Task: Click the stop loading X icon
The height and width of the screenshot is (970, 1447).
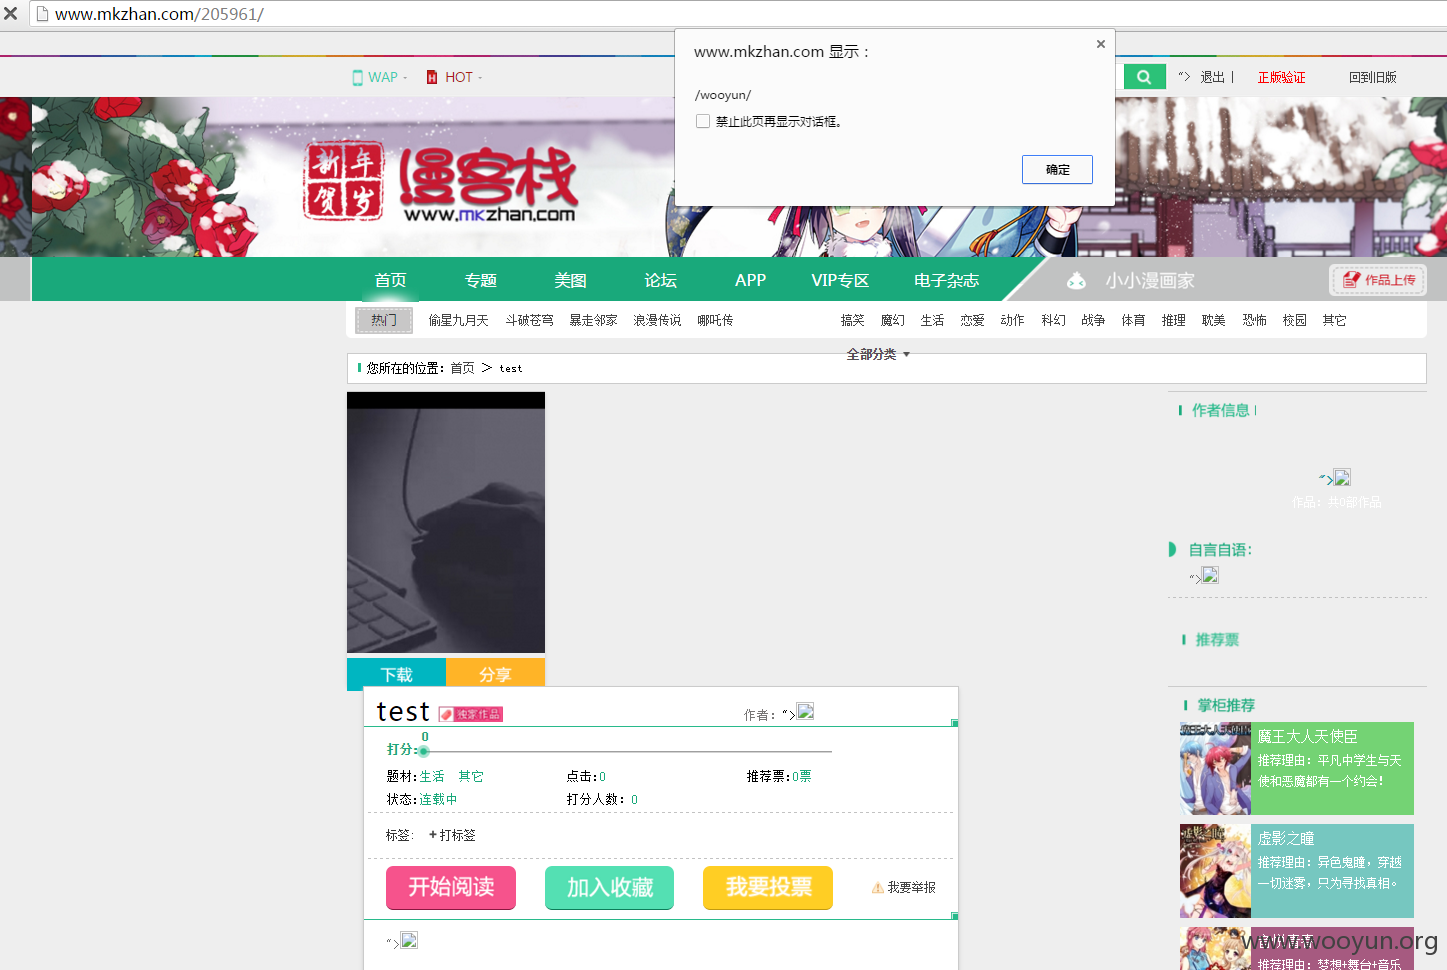Action: [x=11, y=14]
